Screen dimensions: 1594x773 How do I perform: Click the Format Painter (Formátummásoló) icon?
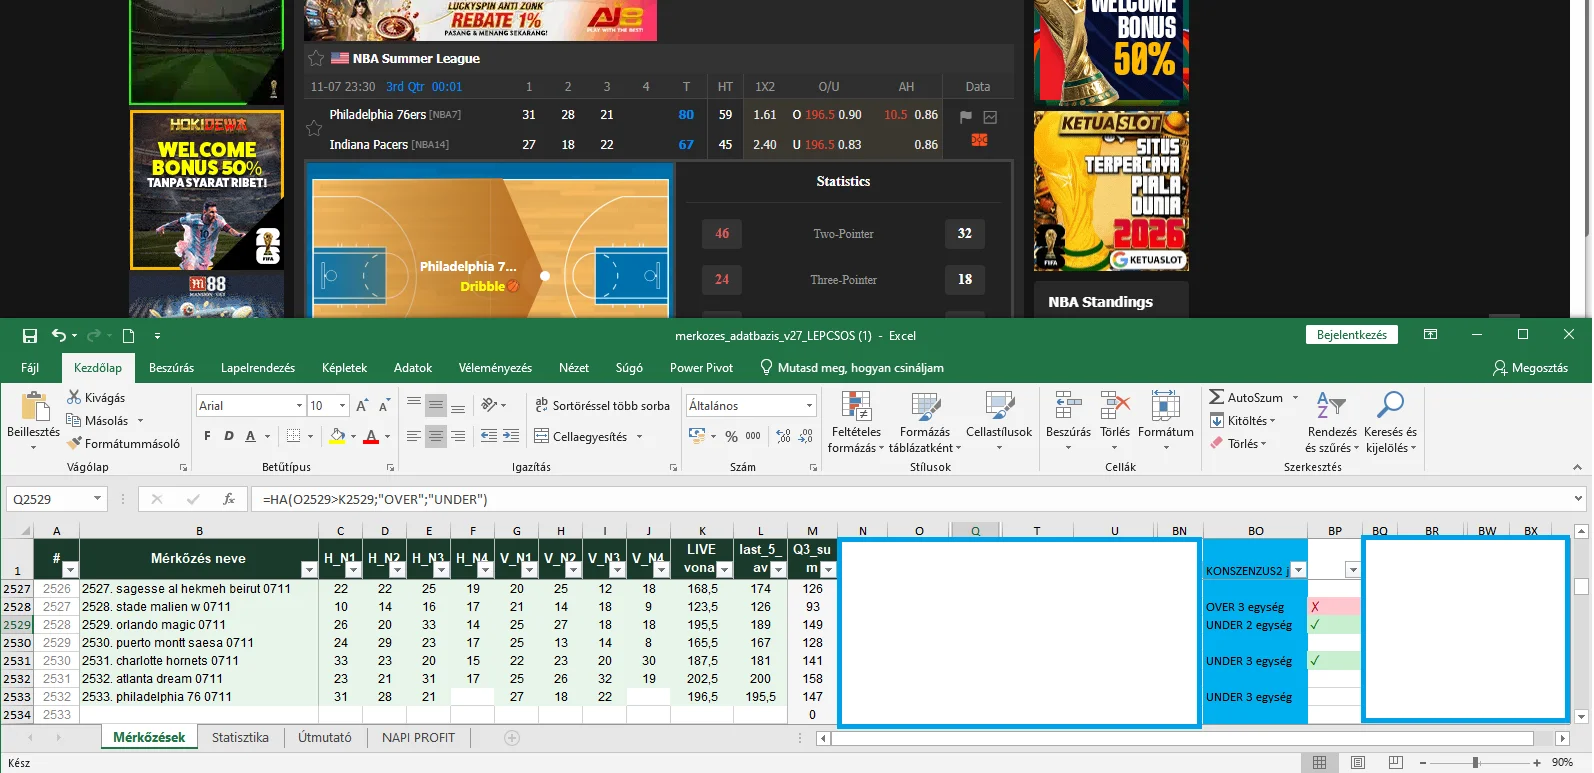click(74, 443)
